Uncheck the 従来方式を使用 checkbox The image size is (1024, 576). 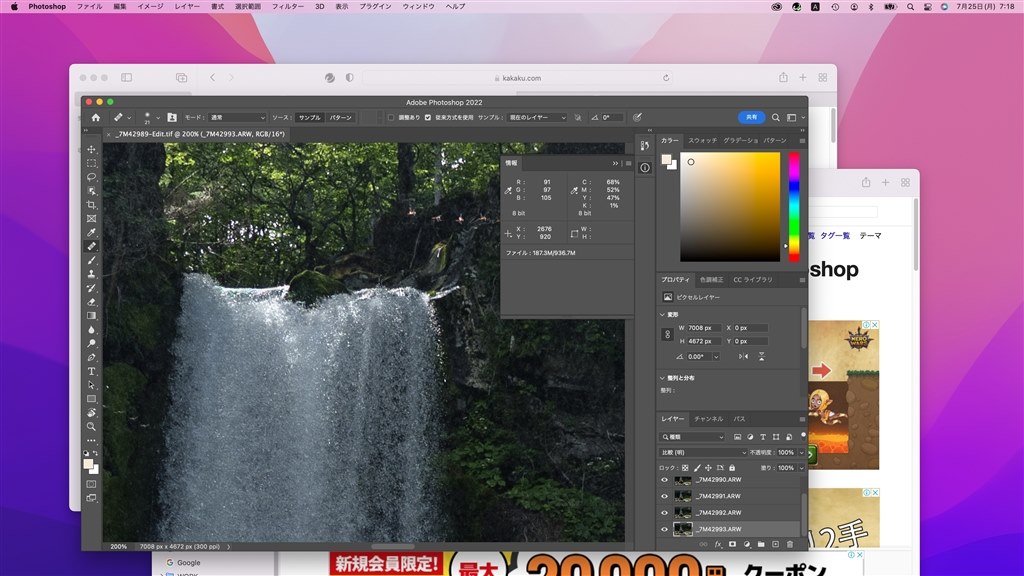click(x=428, y=117)
